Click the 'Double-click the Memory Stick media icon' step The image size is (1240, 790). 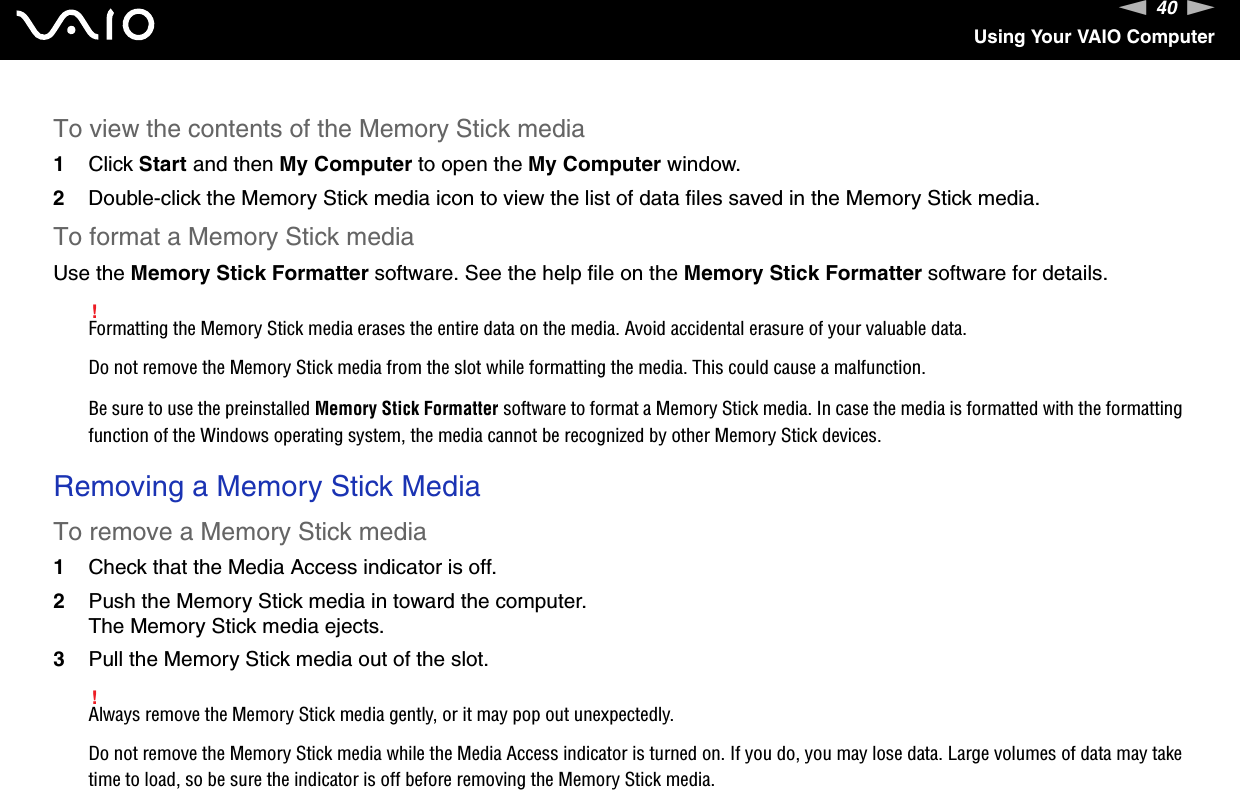564,198
